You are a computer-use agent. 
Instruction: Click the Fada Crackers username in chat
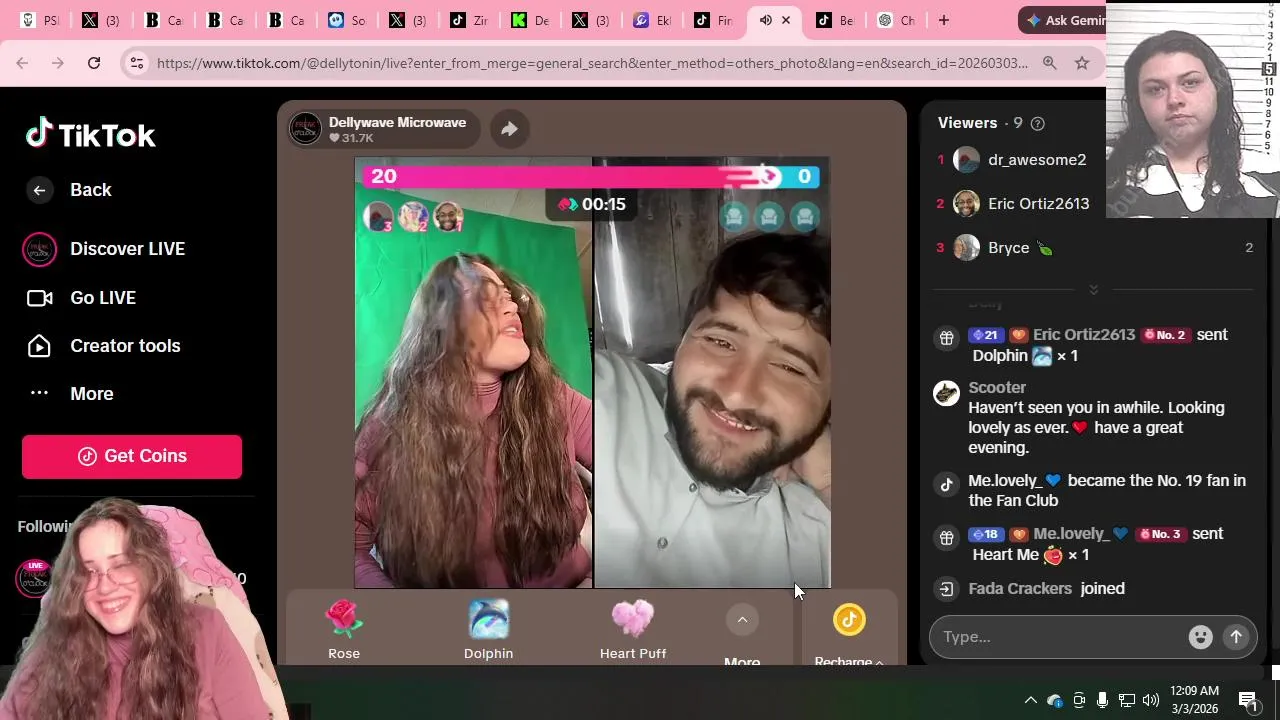click(1020, 589)
